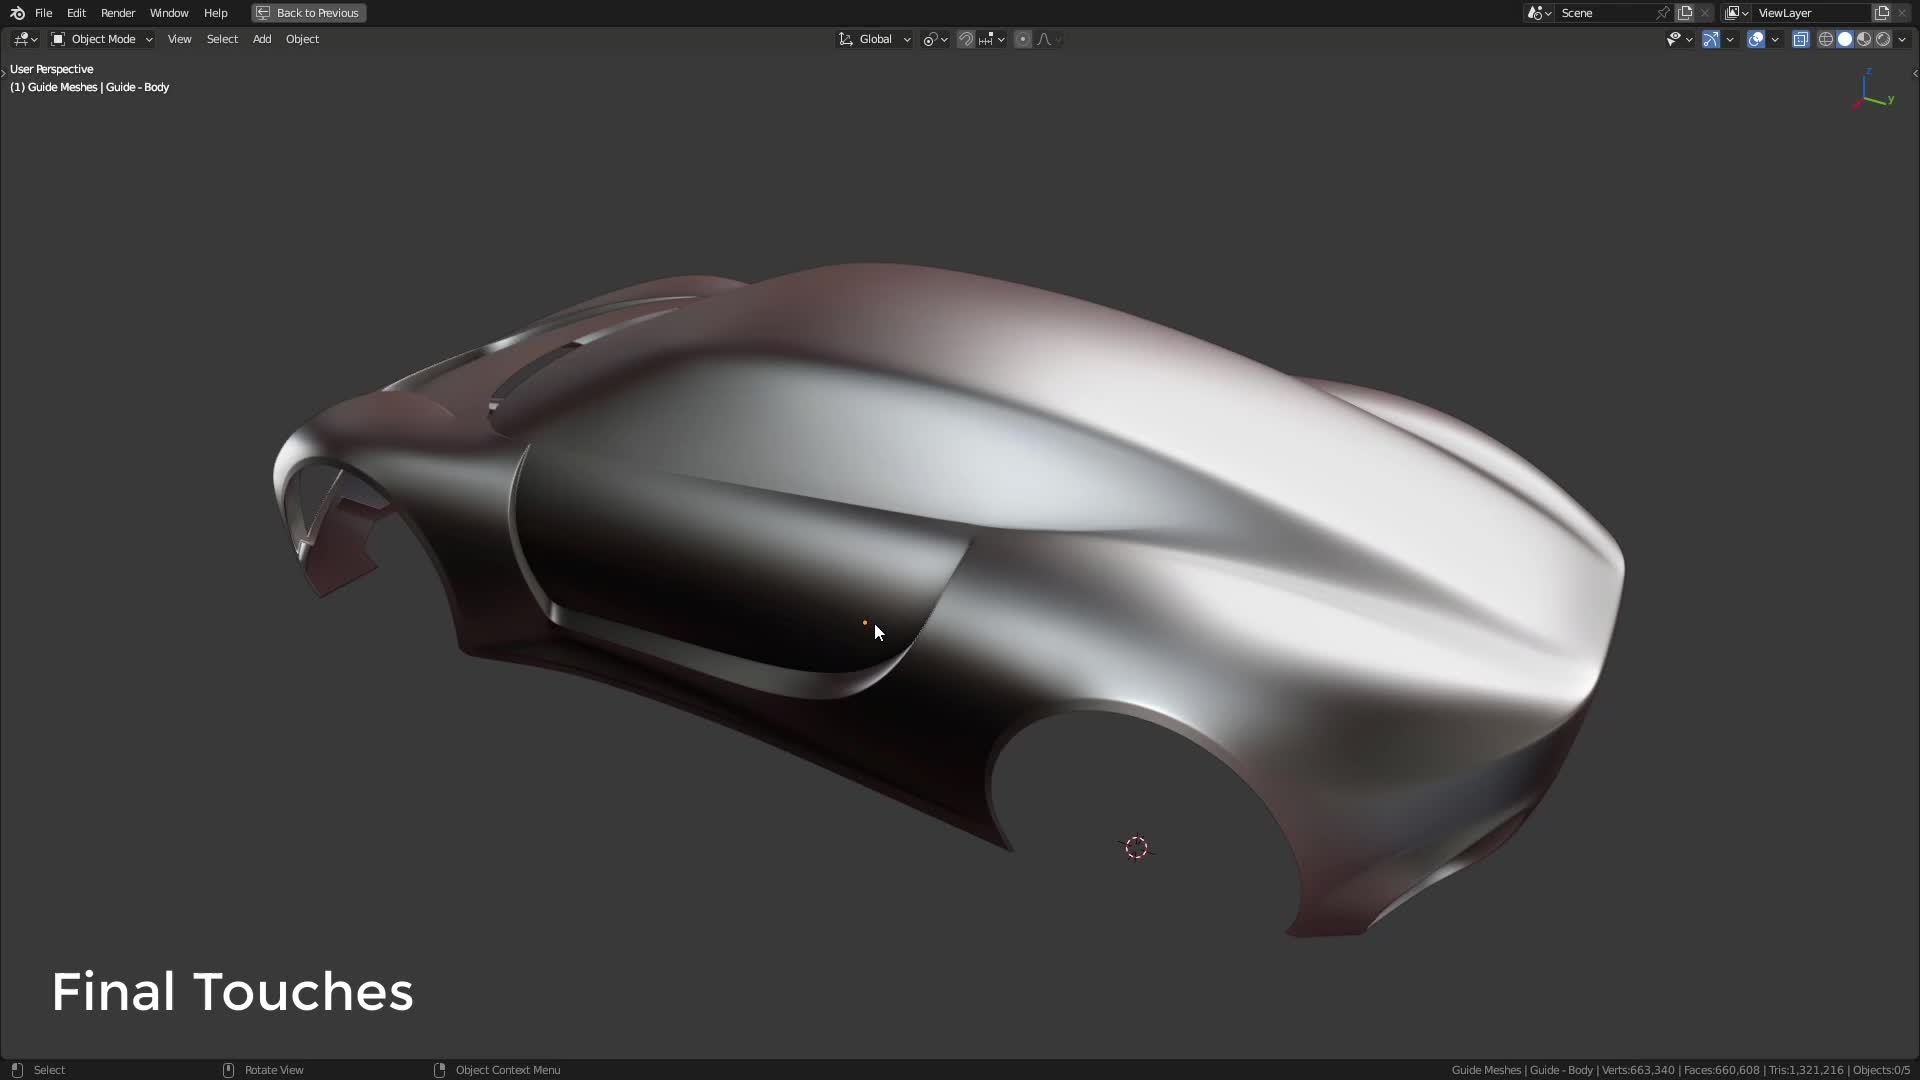Open the Window menu

(169, 13)
